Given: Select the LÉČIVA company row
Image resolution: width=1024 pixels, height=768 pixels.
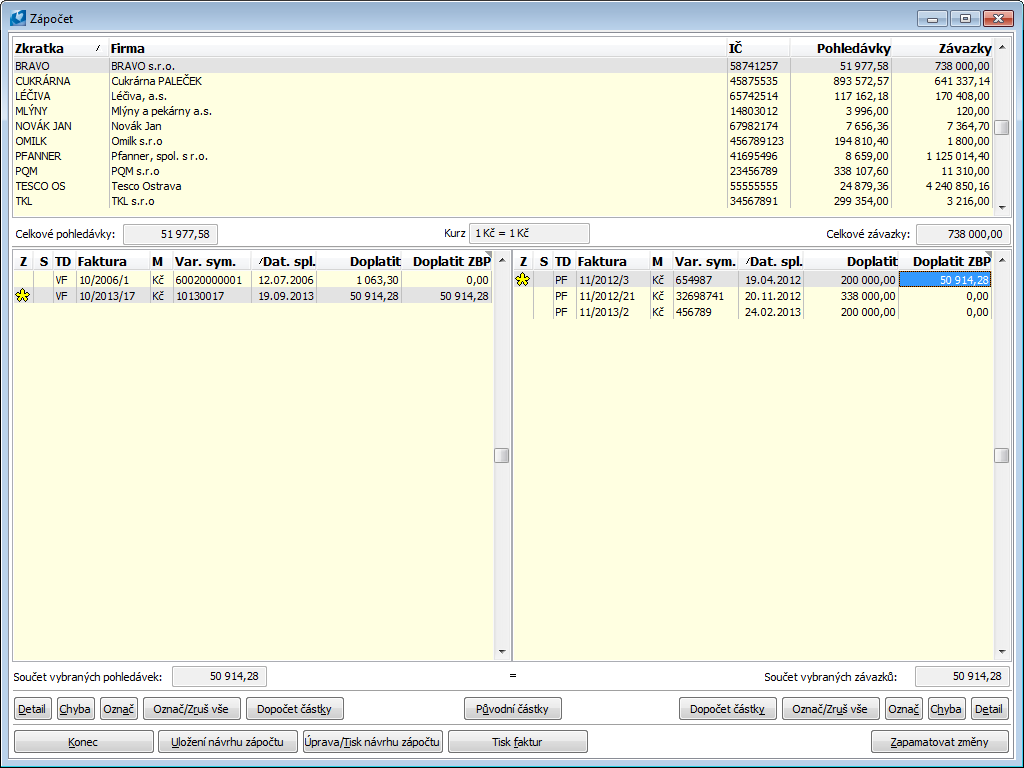Looking at the screenshot, I should [503, 96].
